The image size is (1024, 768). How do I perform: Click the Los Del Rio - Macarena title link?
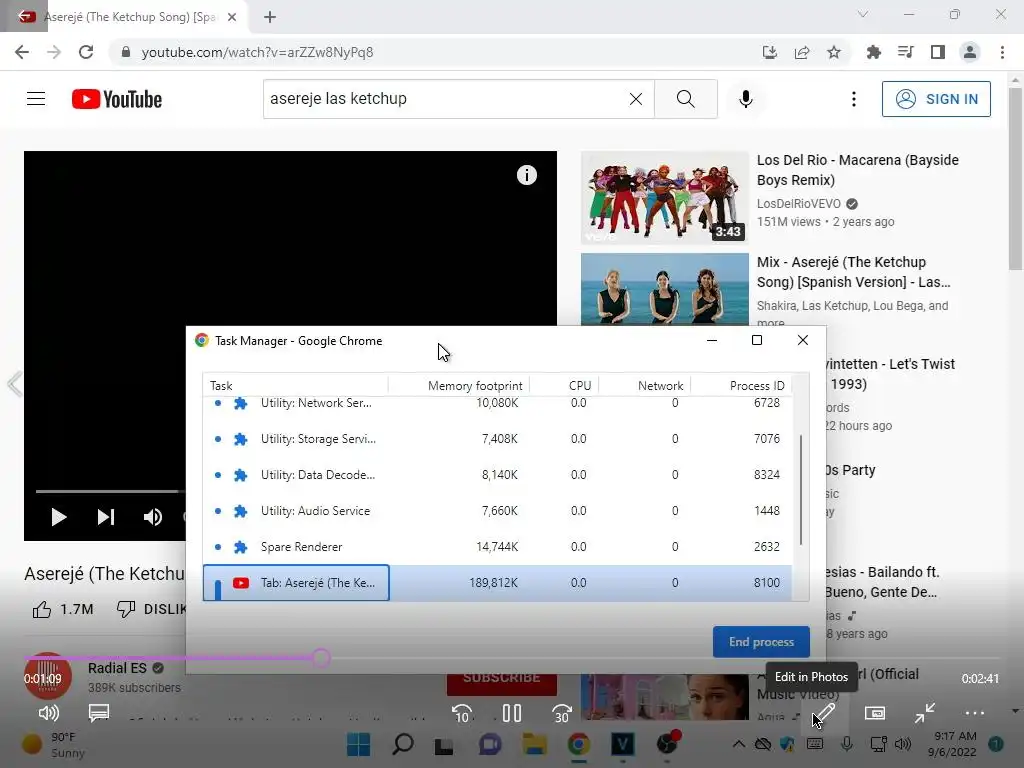tap(857, 170)
